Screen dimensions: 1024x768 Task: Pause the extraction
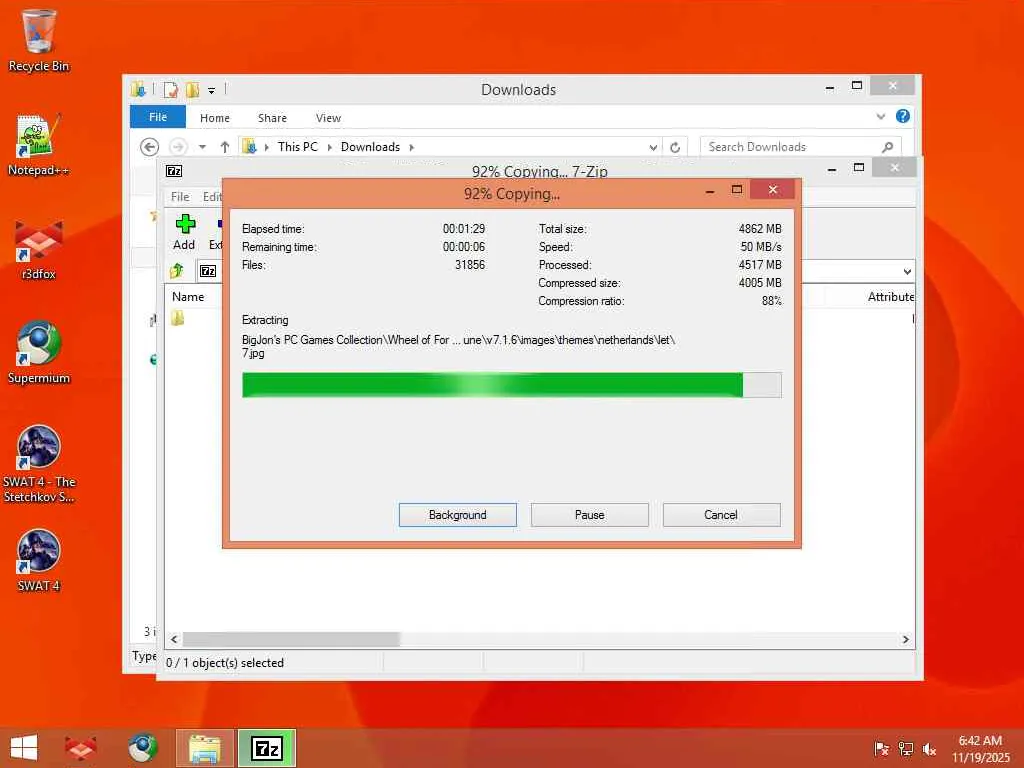pyautogui.click(x=590, y=515)
